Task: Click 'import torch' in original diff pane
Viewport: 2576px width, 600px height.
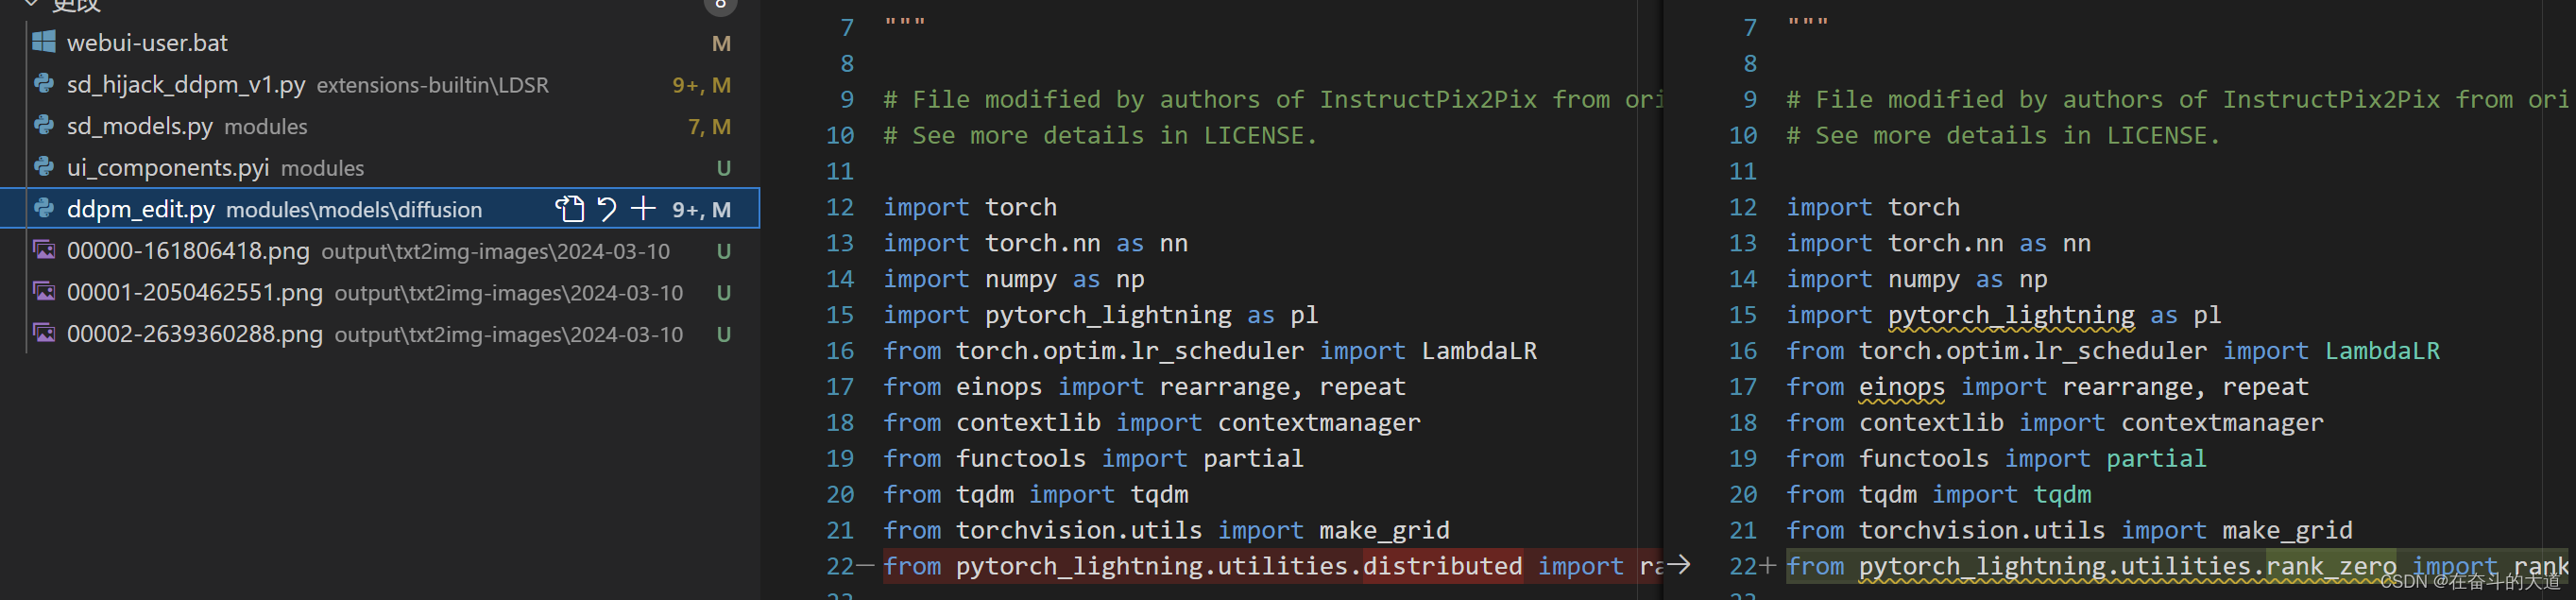Action: (x=970, y=207)
